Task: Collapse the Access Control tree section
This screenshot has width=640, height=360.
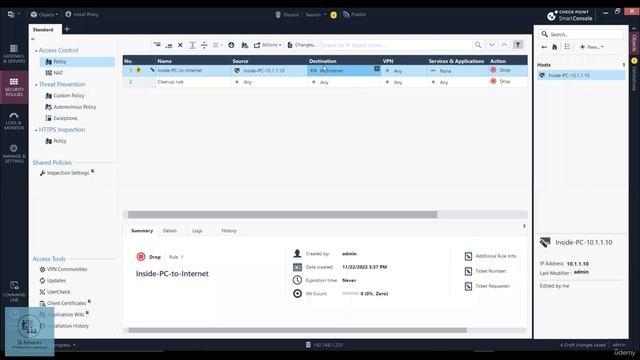Action: (36, 51)
